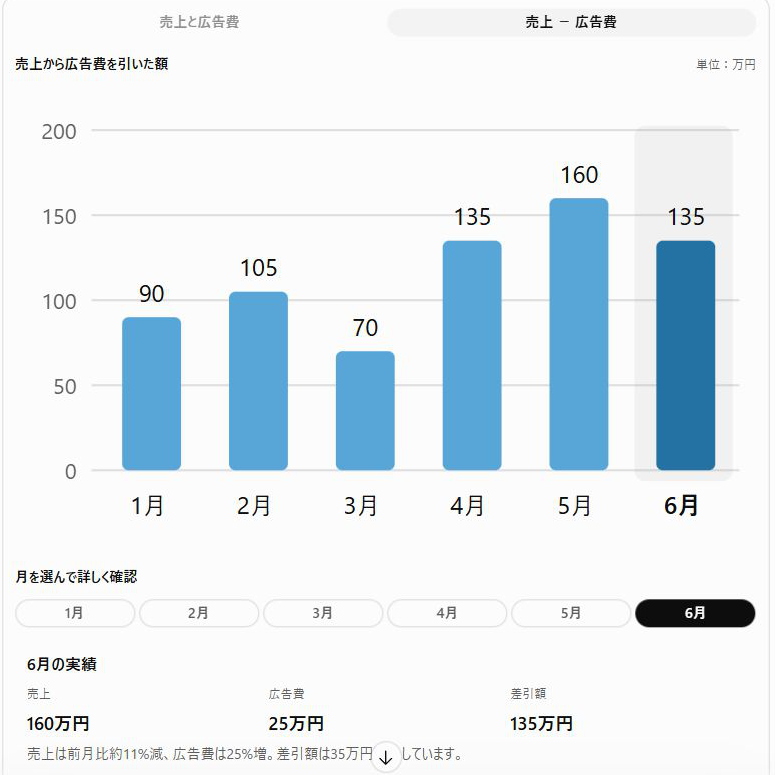Choose the 5月 month pill button
This screenshot has height=775, width=775.
point(571,613)
